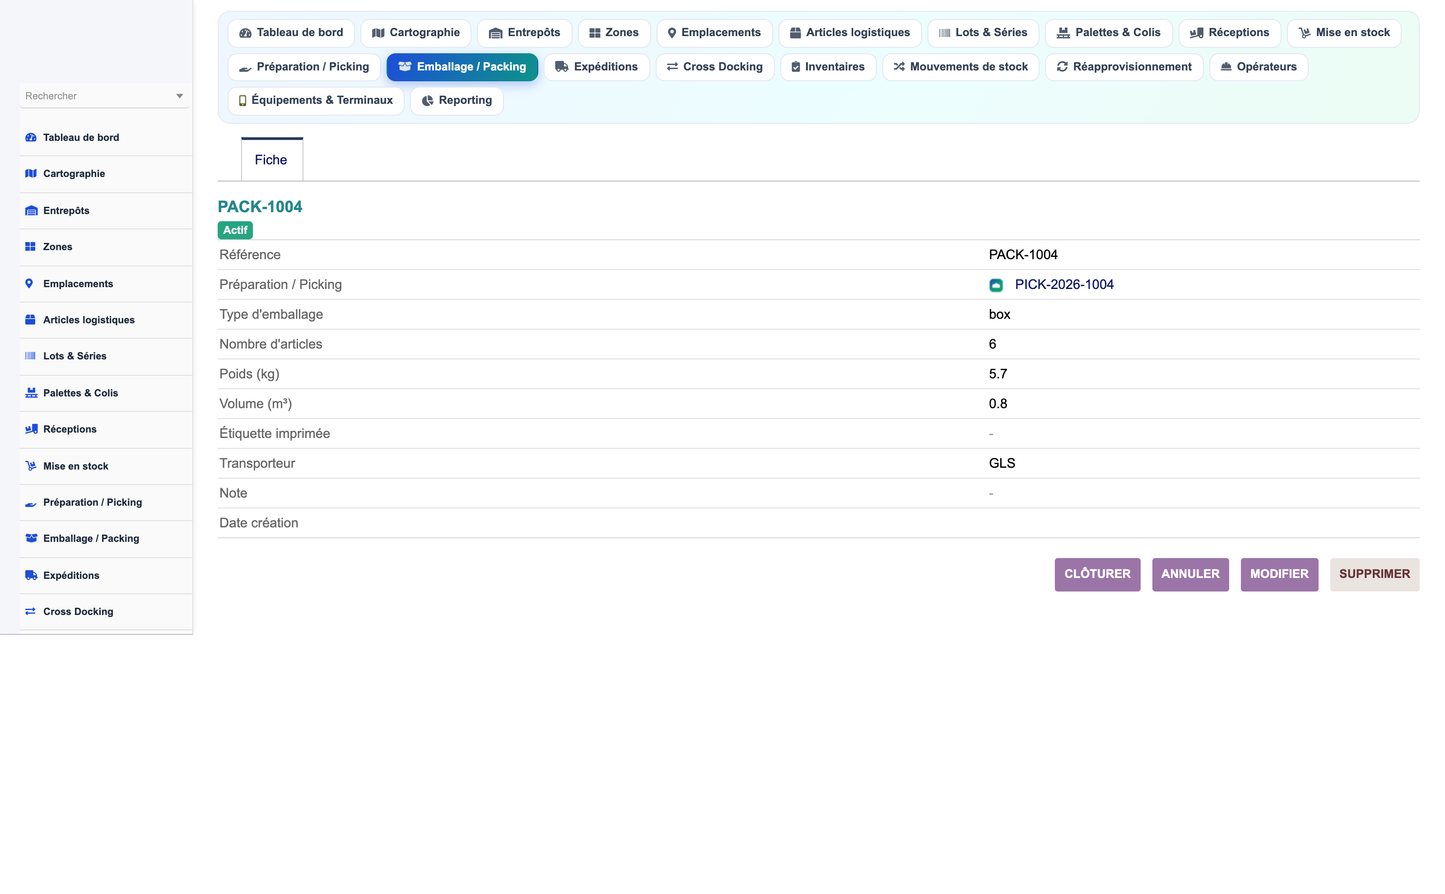Click the Volume value 0.8

[998, 404]
